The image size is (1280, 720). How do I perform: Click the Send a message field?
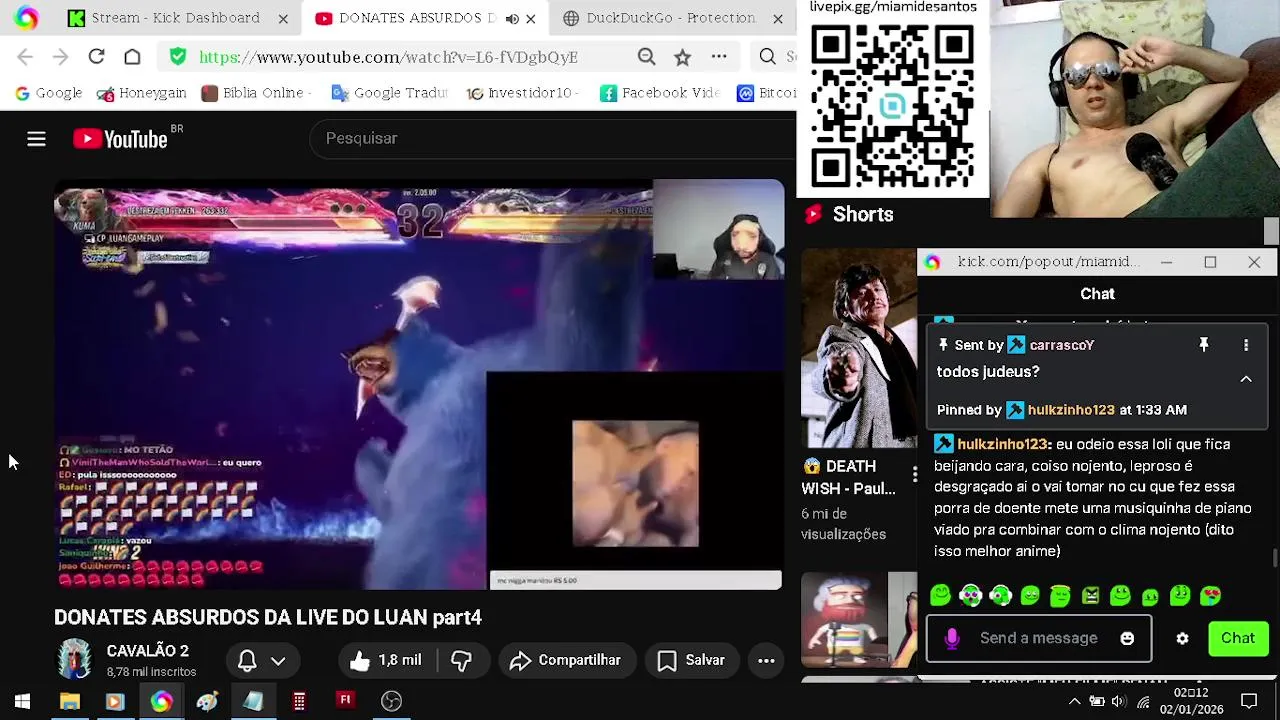(x=1039, y=638)
